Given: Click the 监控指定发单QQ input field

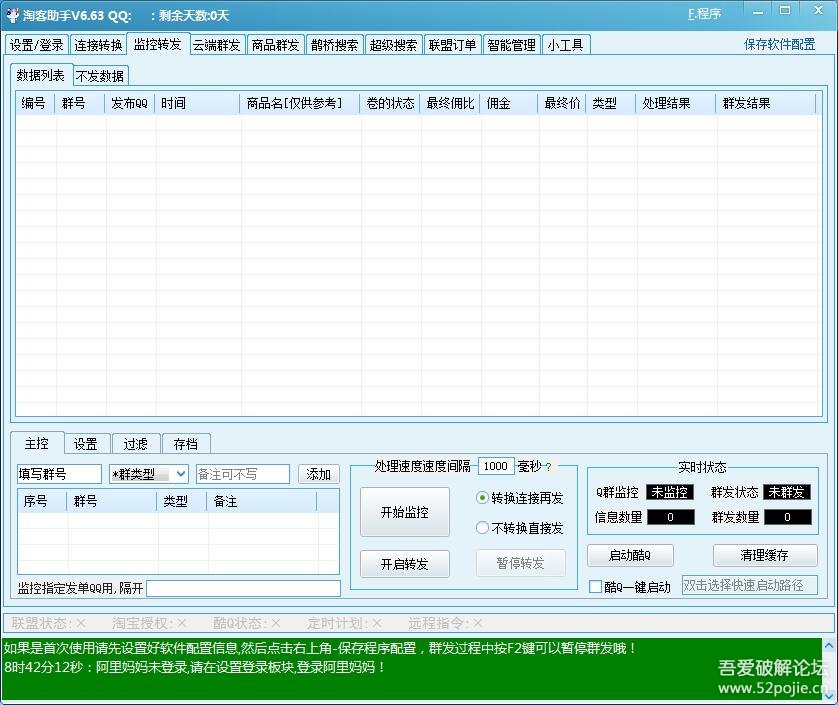Looking at the screenshot, I should [243, 588].
